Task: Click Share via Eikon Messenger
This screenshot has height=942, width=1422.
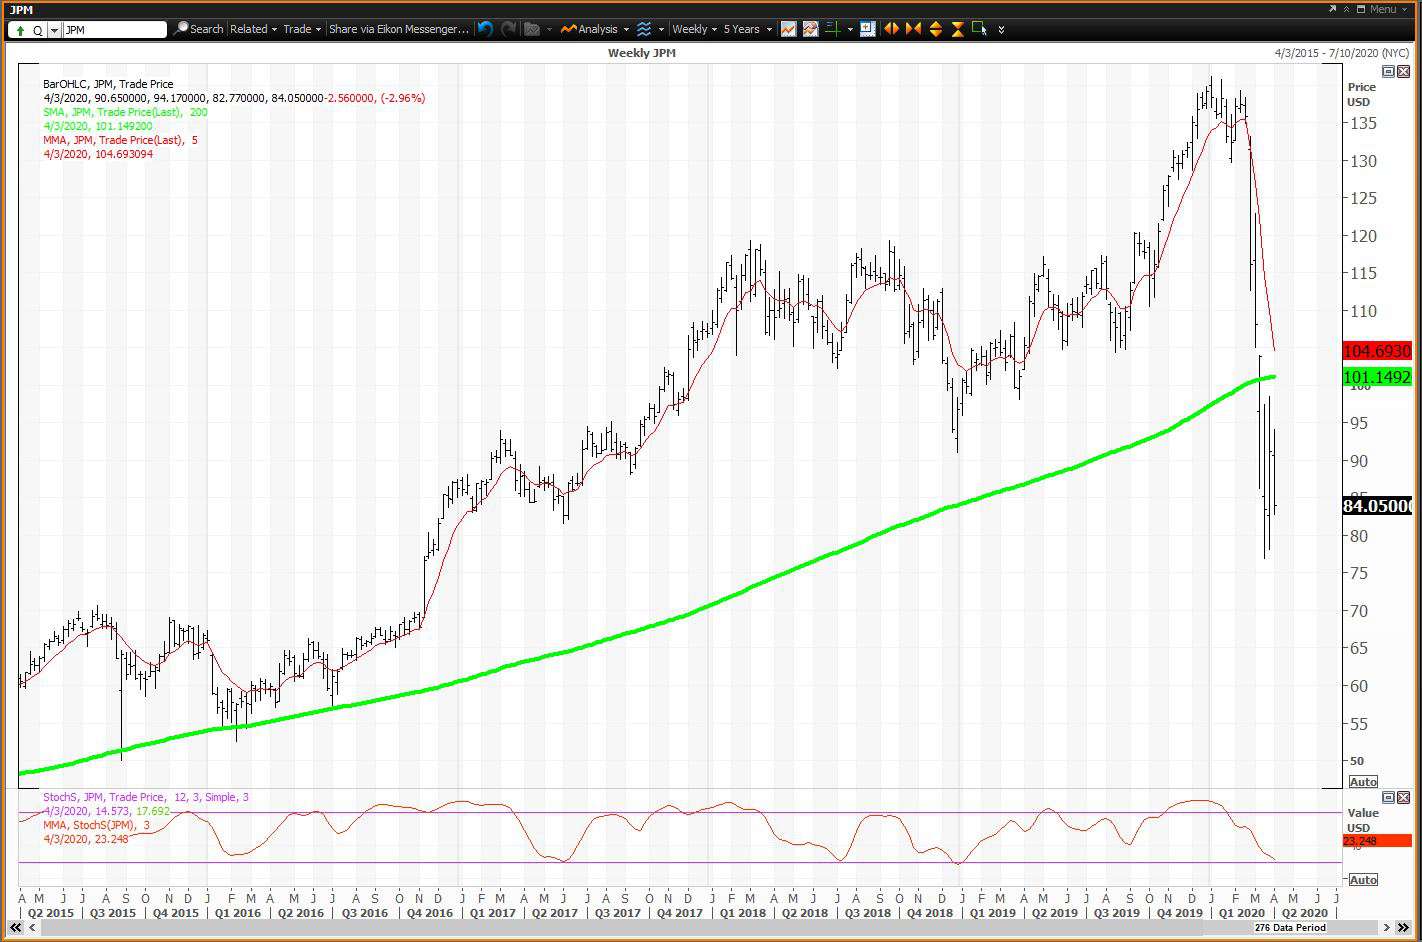Action: tap(398, 29)
